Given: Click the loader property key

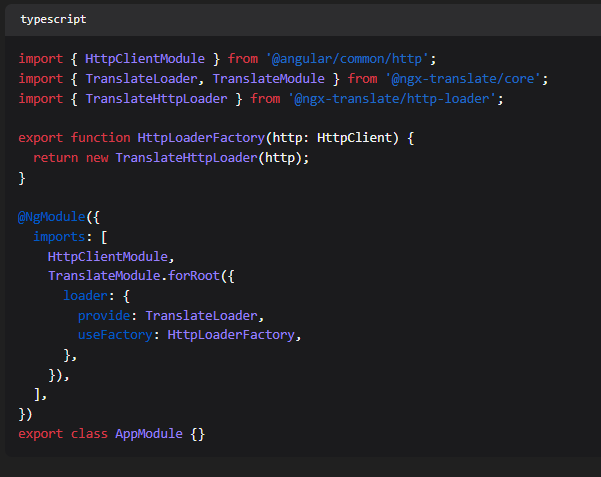Looking at the screenshot, I should (84, 295).
